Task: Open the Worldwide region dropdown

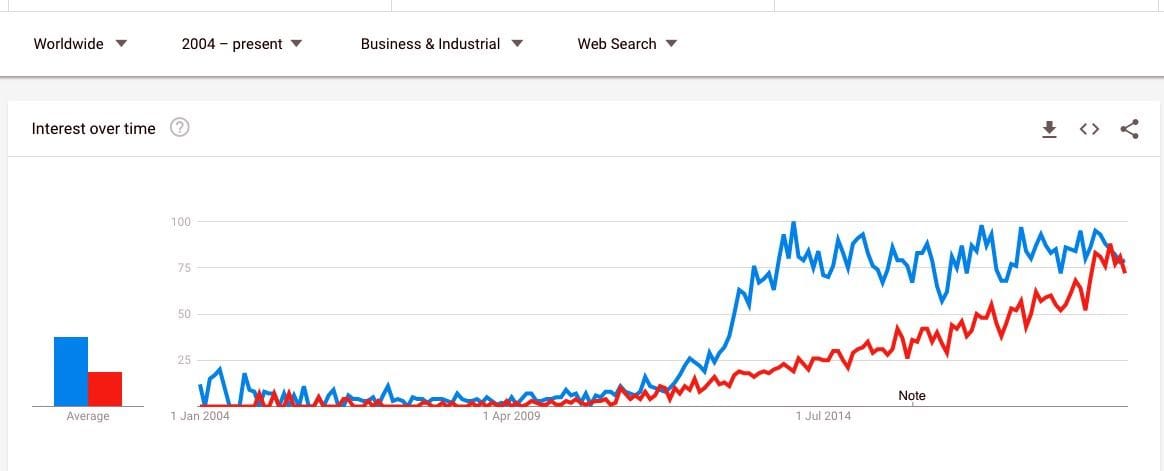Action: coord(80,44)
